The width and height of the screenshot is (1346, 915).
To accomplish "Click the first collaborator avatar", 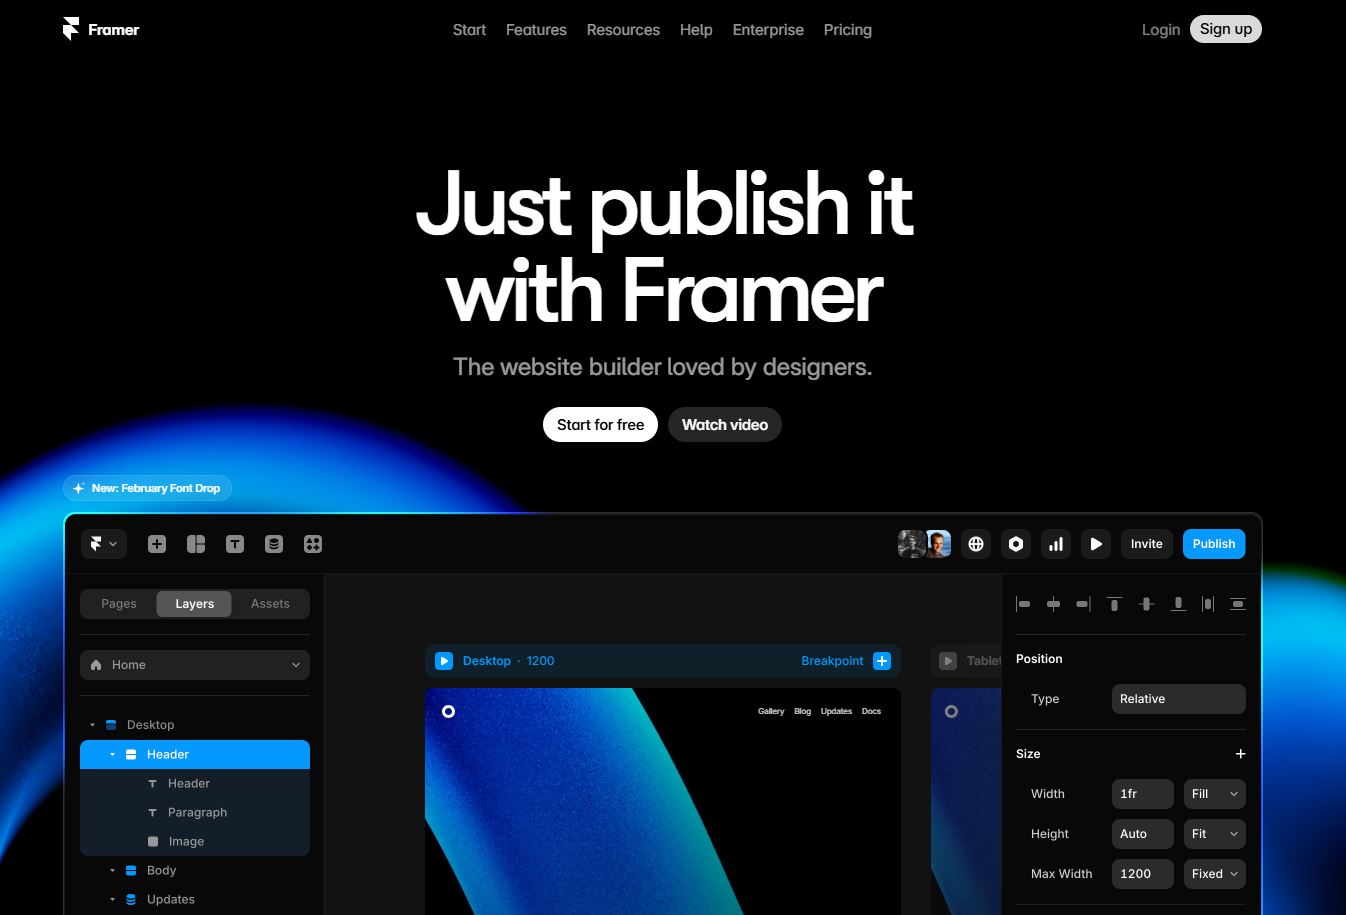I will click(x=911, y=544).
